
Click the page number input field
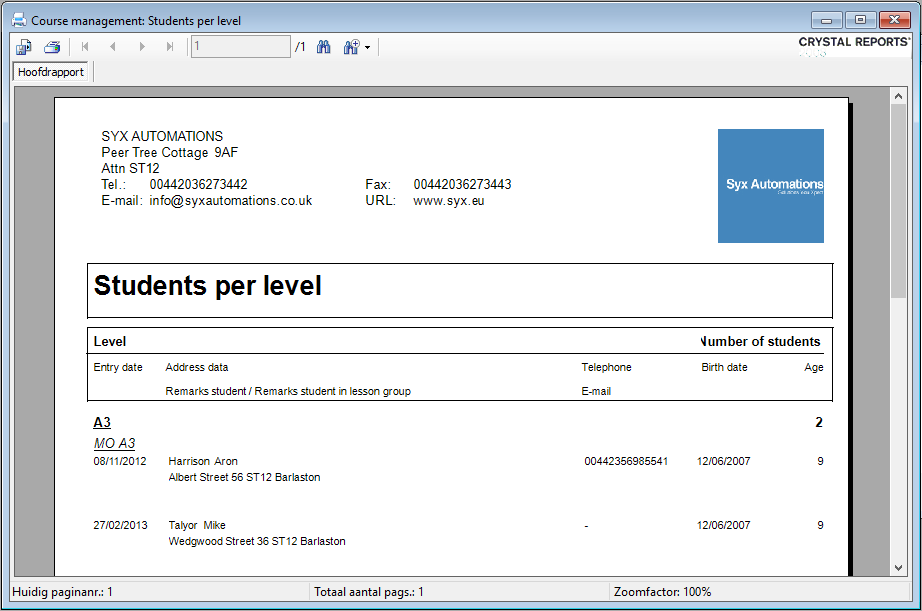240,47
